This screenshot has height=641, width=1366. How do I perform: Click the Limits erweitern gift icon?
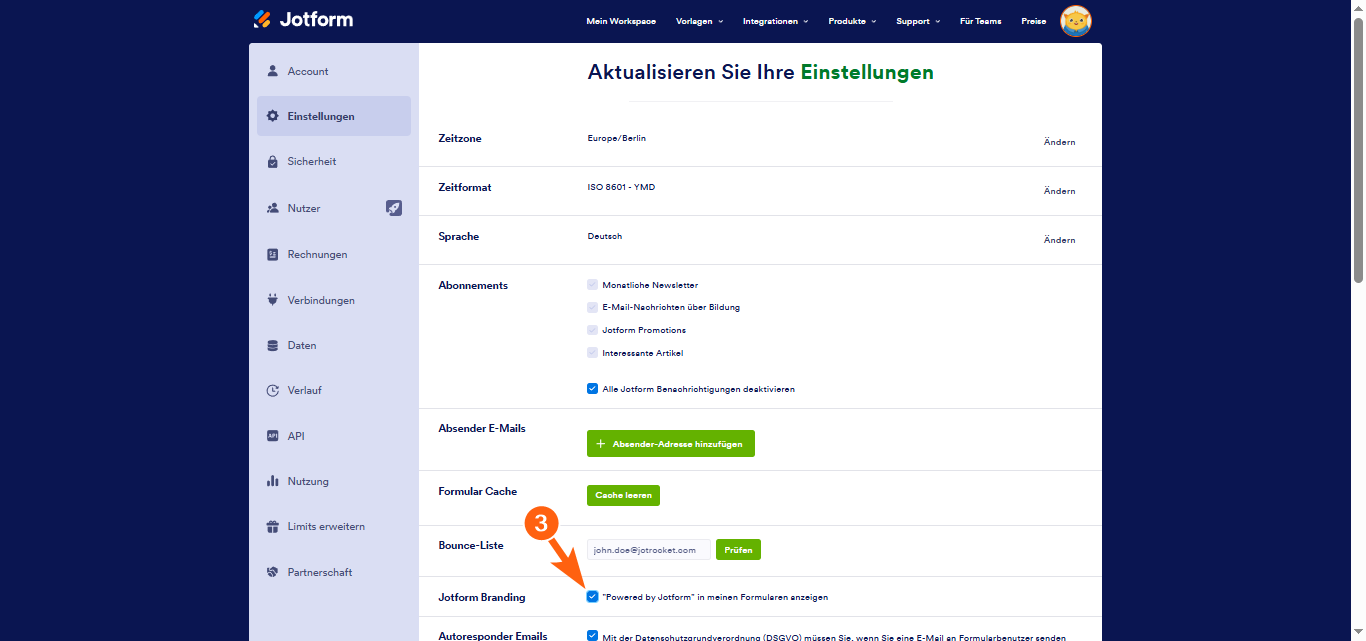(x=272, y=526)
